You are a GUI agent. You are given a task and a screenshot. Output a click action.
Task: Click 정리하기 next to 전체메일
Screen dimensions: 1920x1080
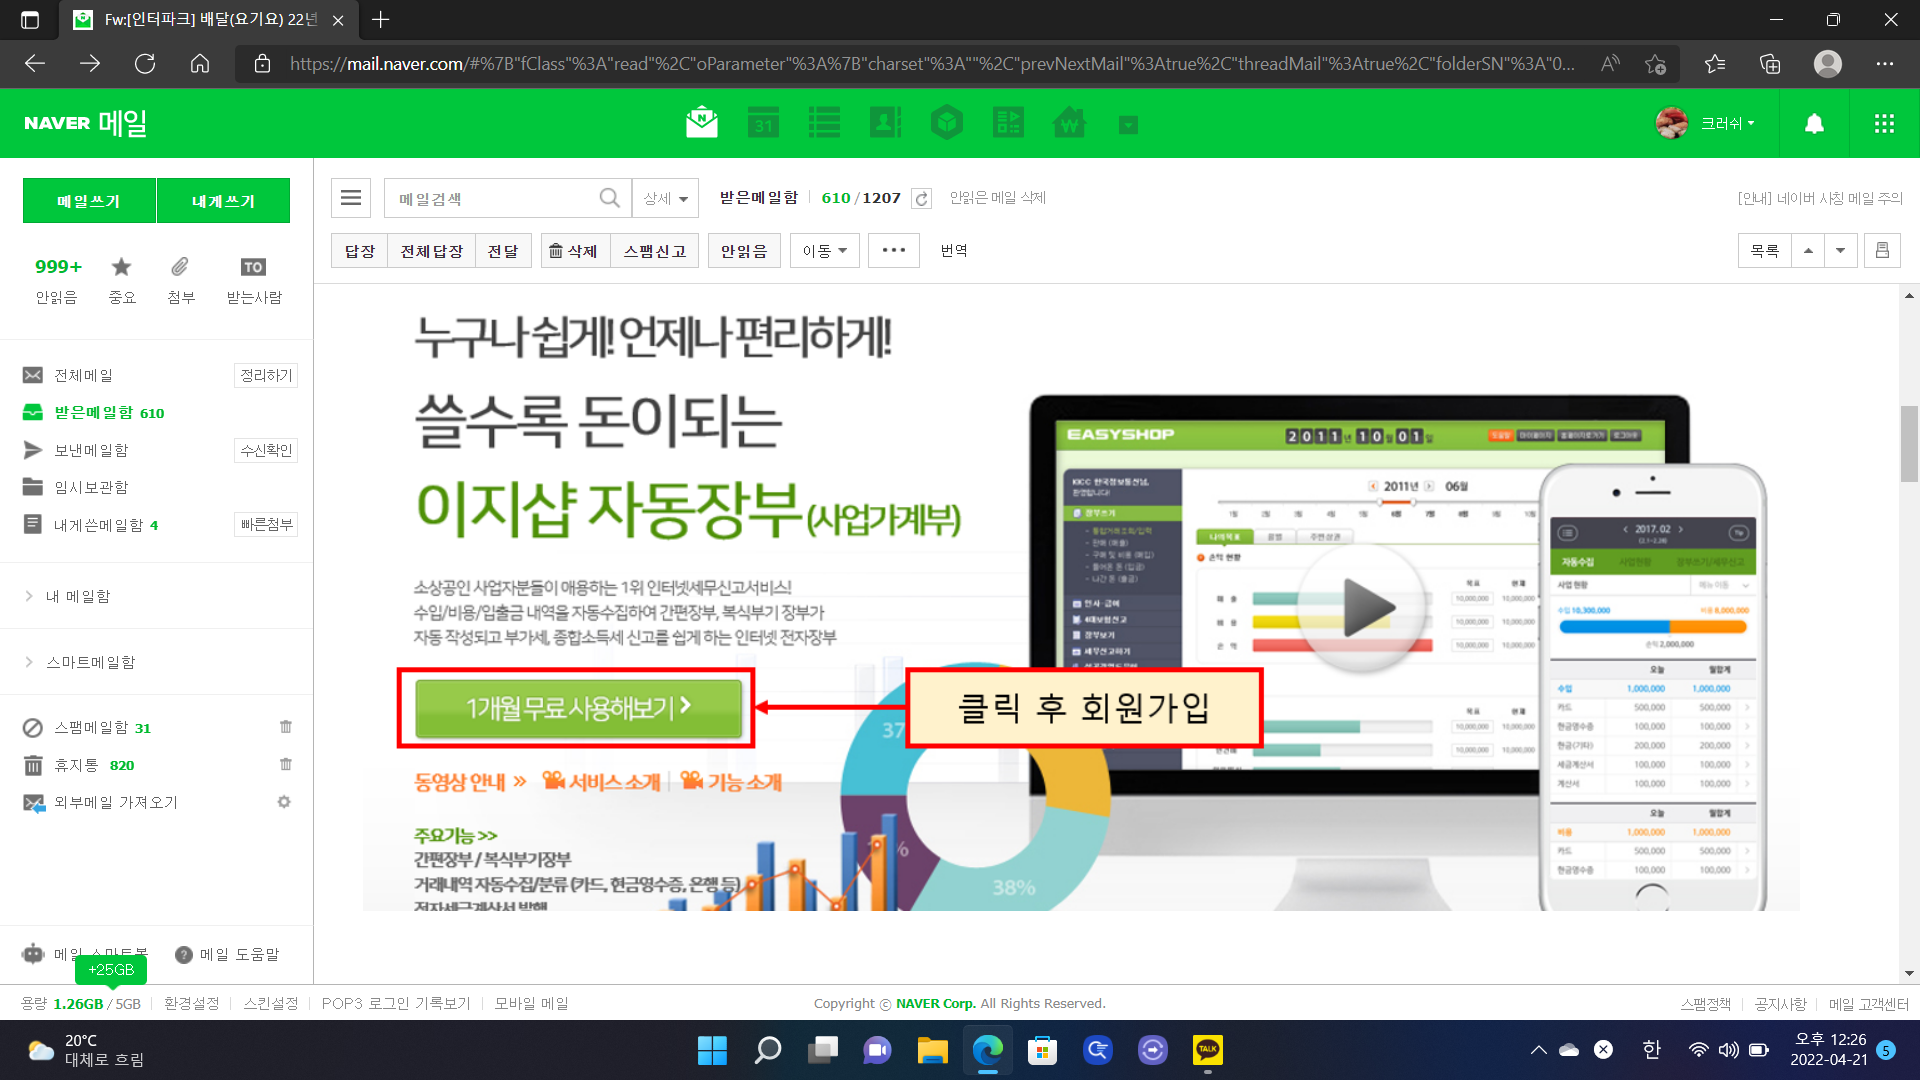pos(266,375)
